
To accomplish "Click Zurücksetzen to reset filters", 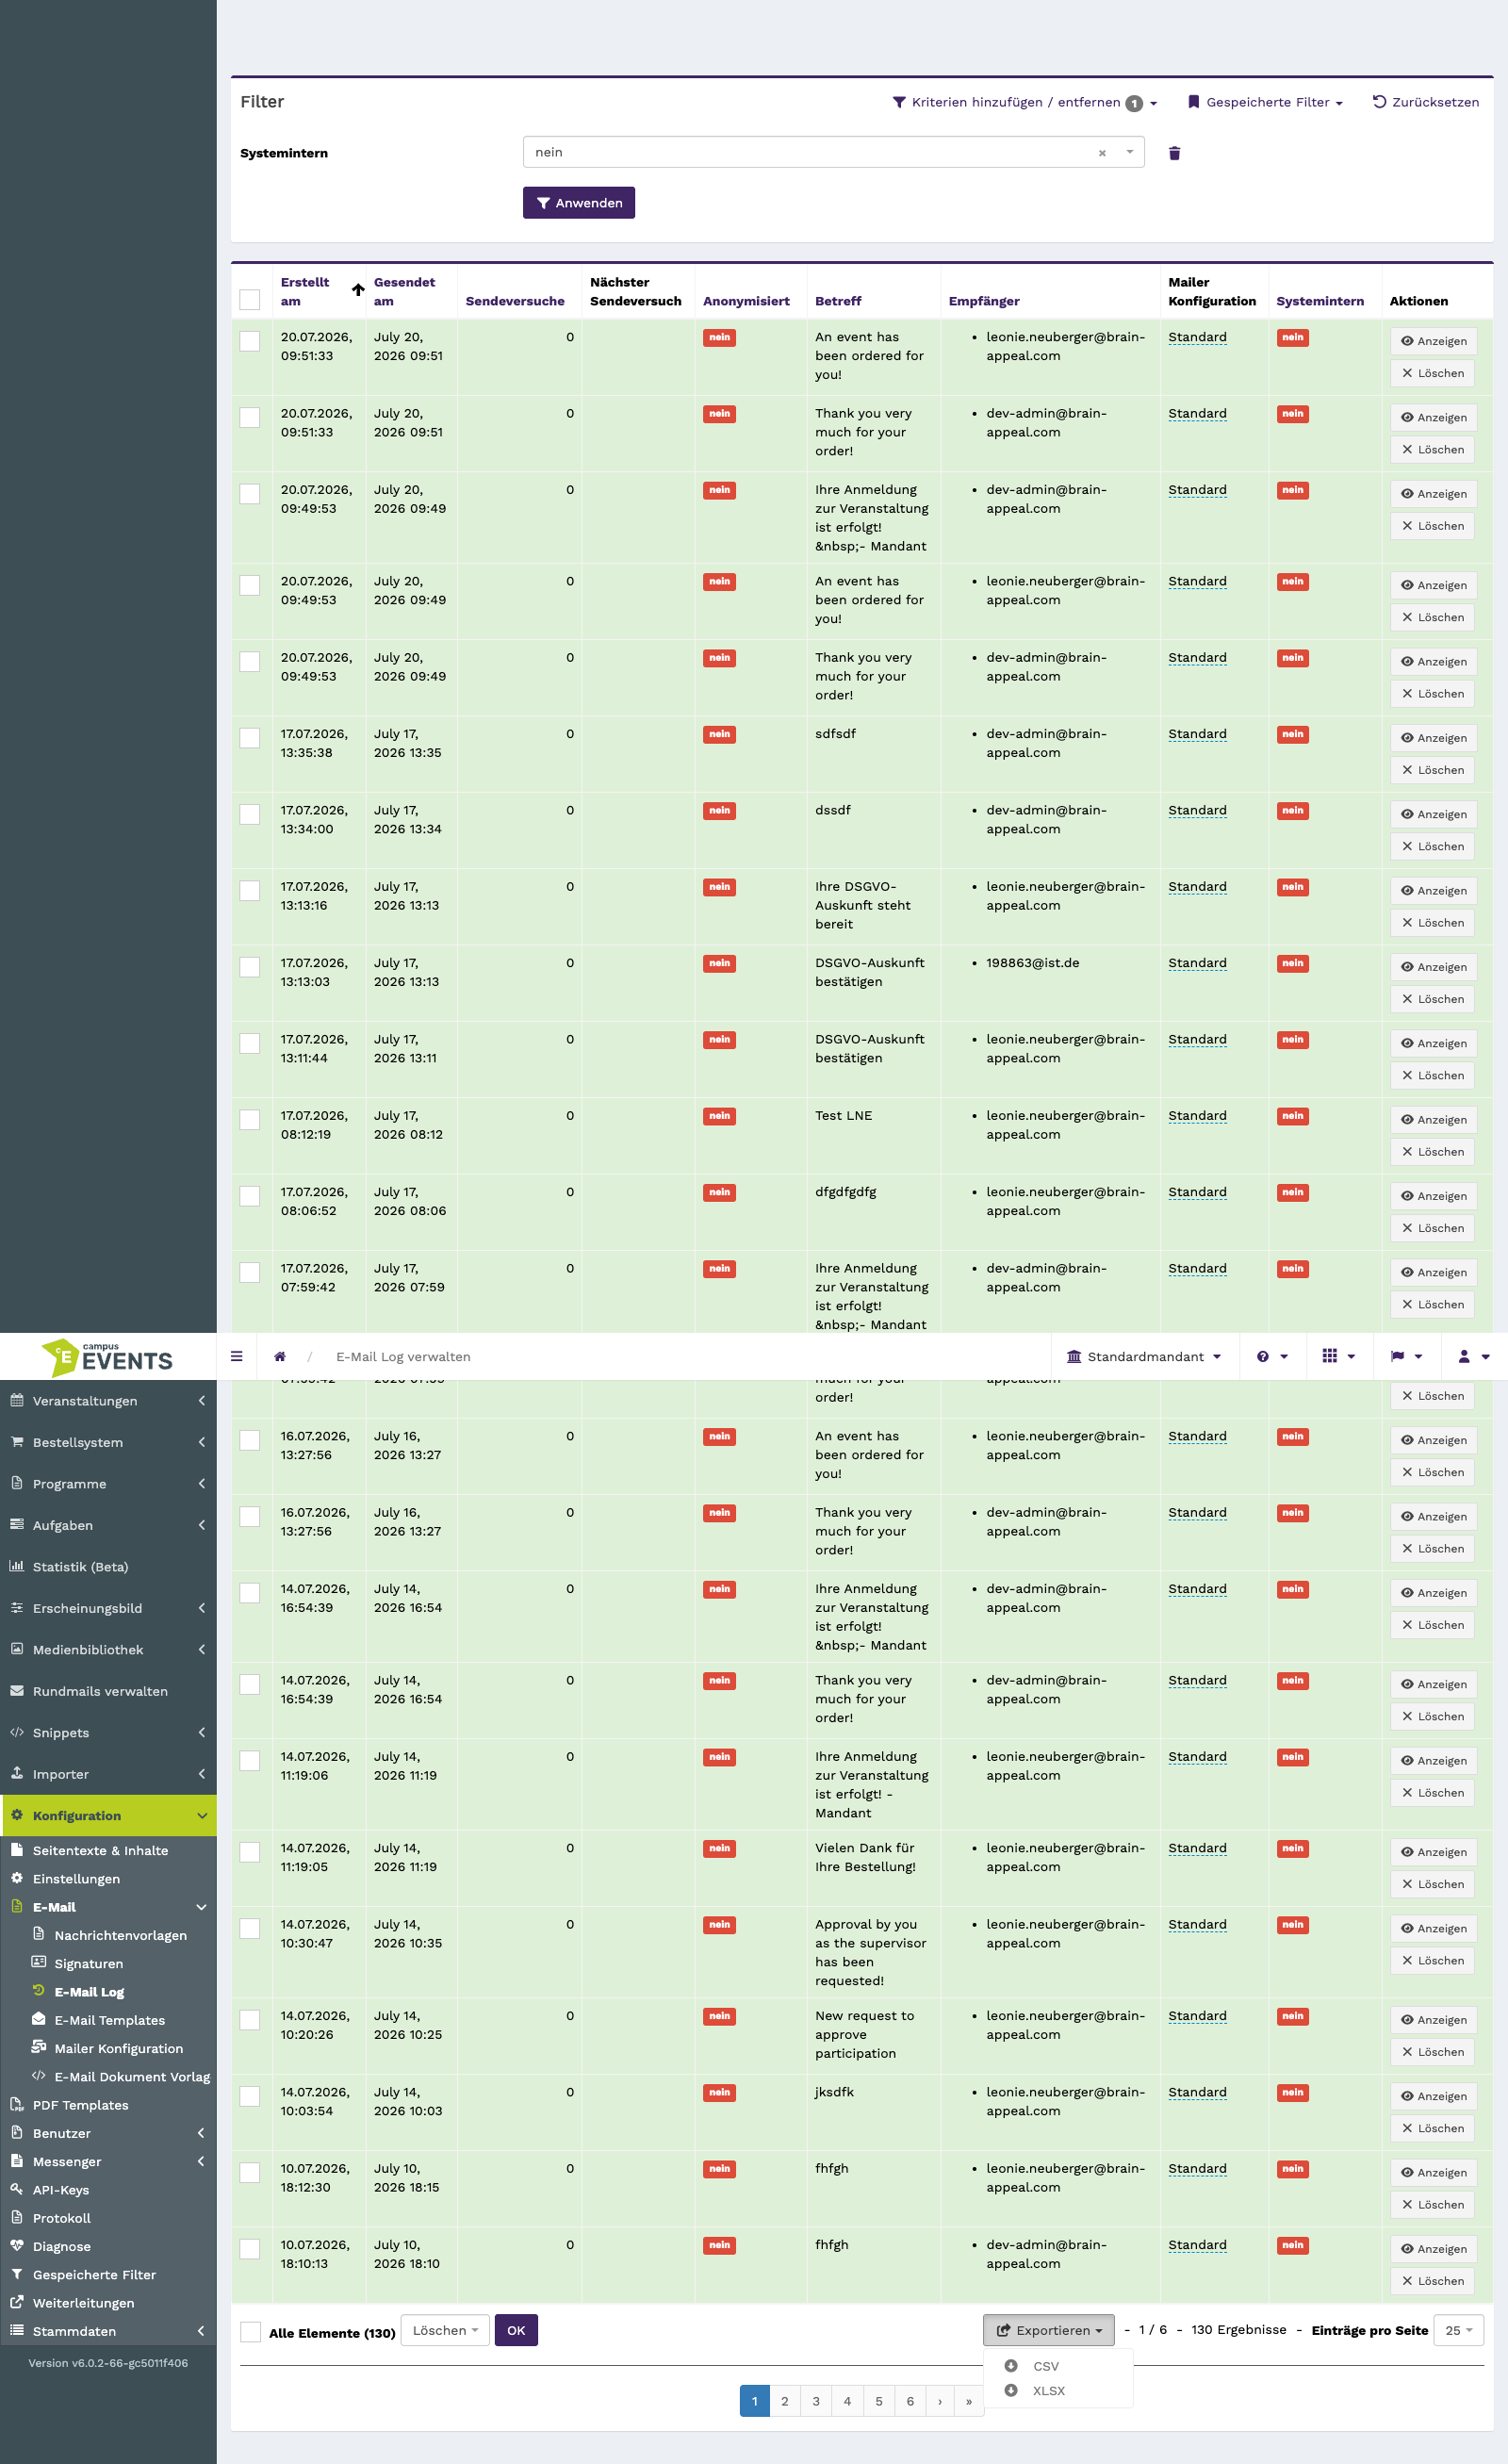I will 1426,102.
